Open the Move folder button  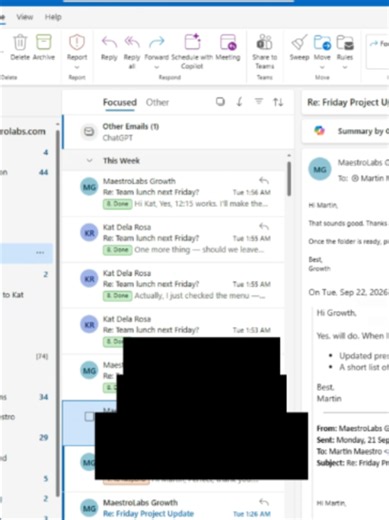322,42
